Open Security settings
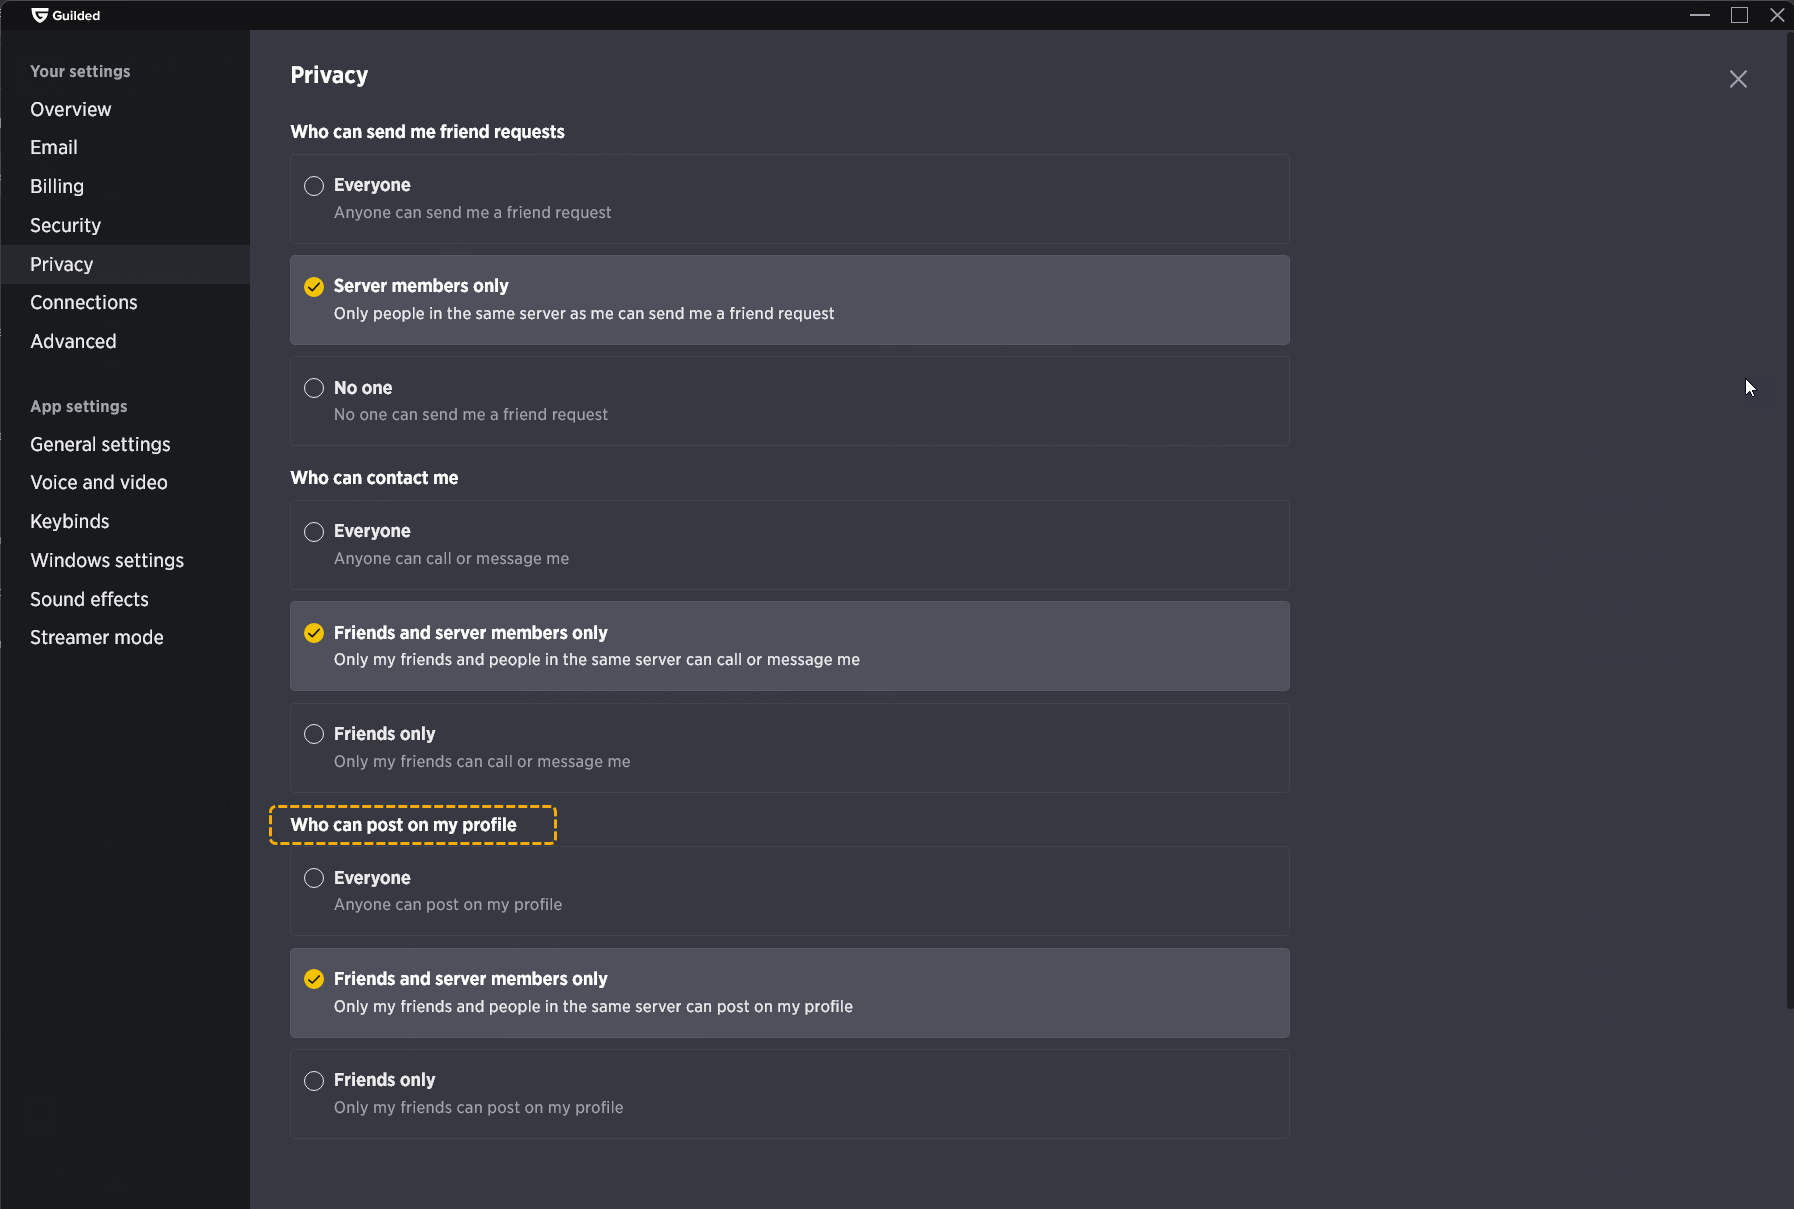1794x1209 pixels. 125,225
